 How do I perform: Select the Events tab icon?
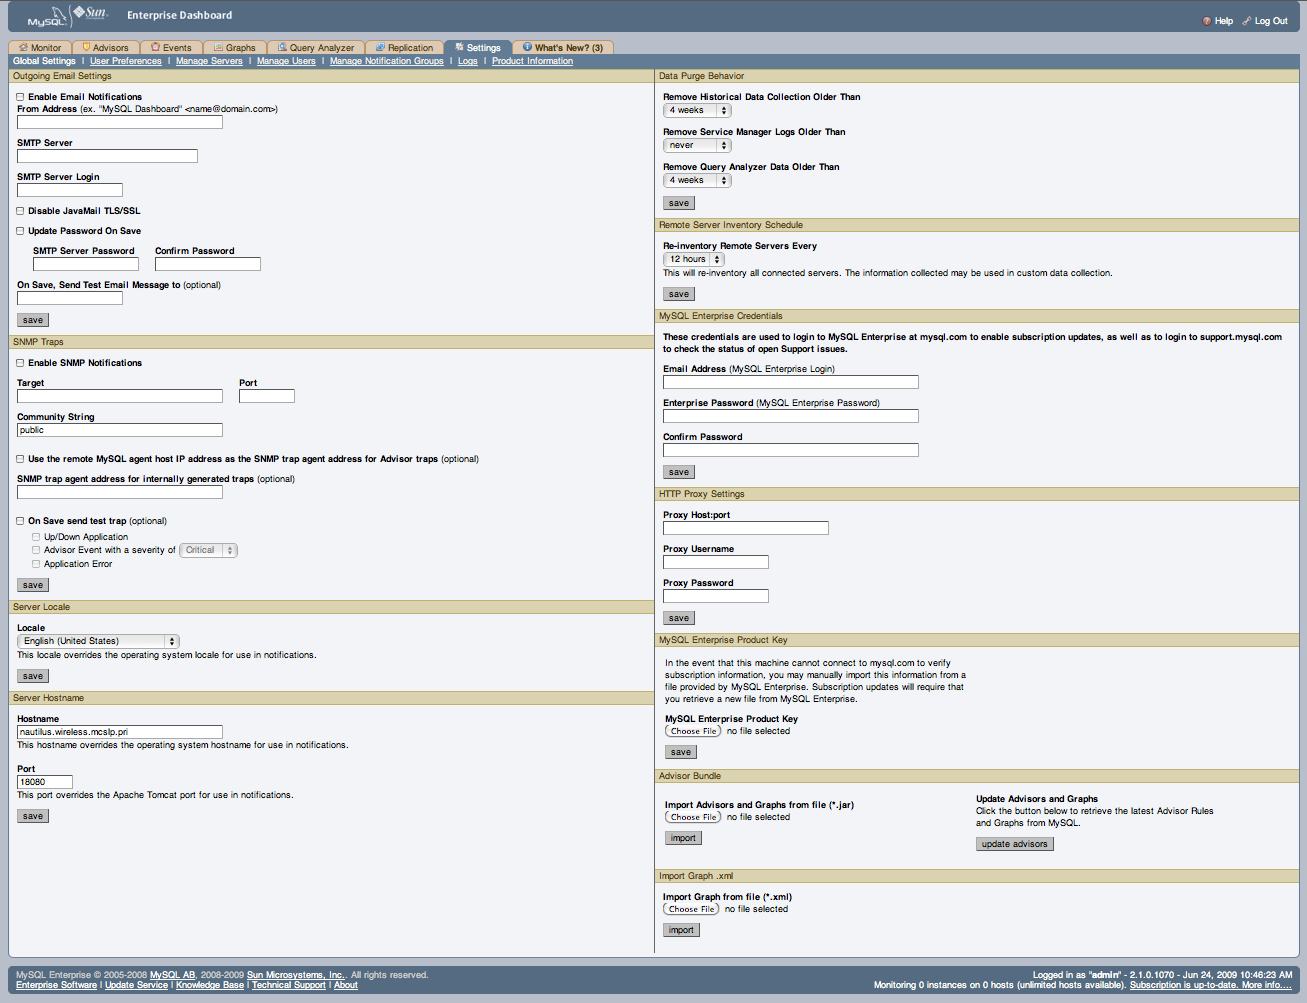(x=154, y=47)
